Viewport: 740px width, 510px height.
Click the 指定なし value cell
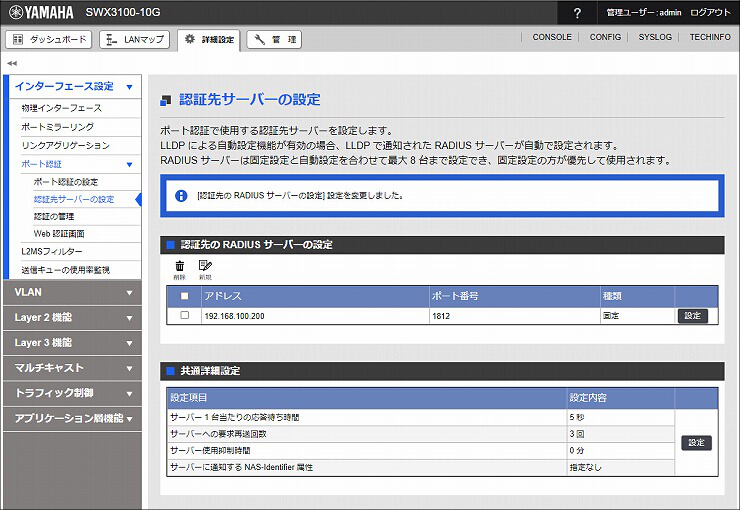[x=620, y=468]
